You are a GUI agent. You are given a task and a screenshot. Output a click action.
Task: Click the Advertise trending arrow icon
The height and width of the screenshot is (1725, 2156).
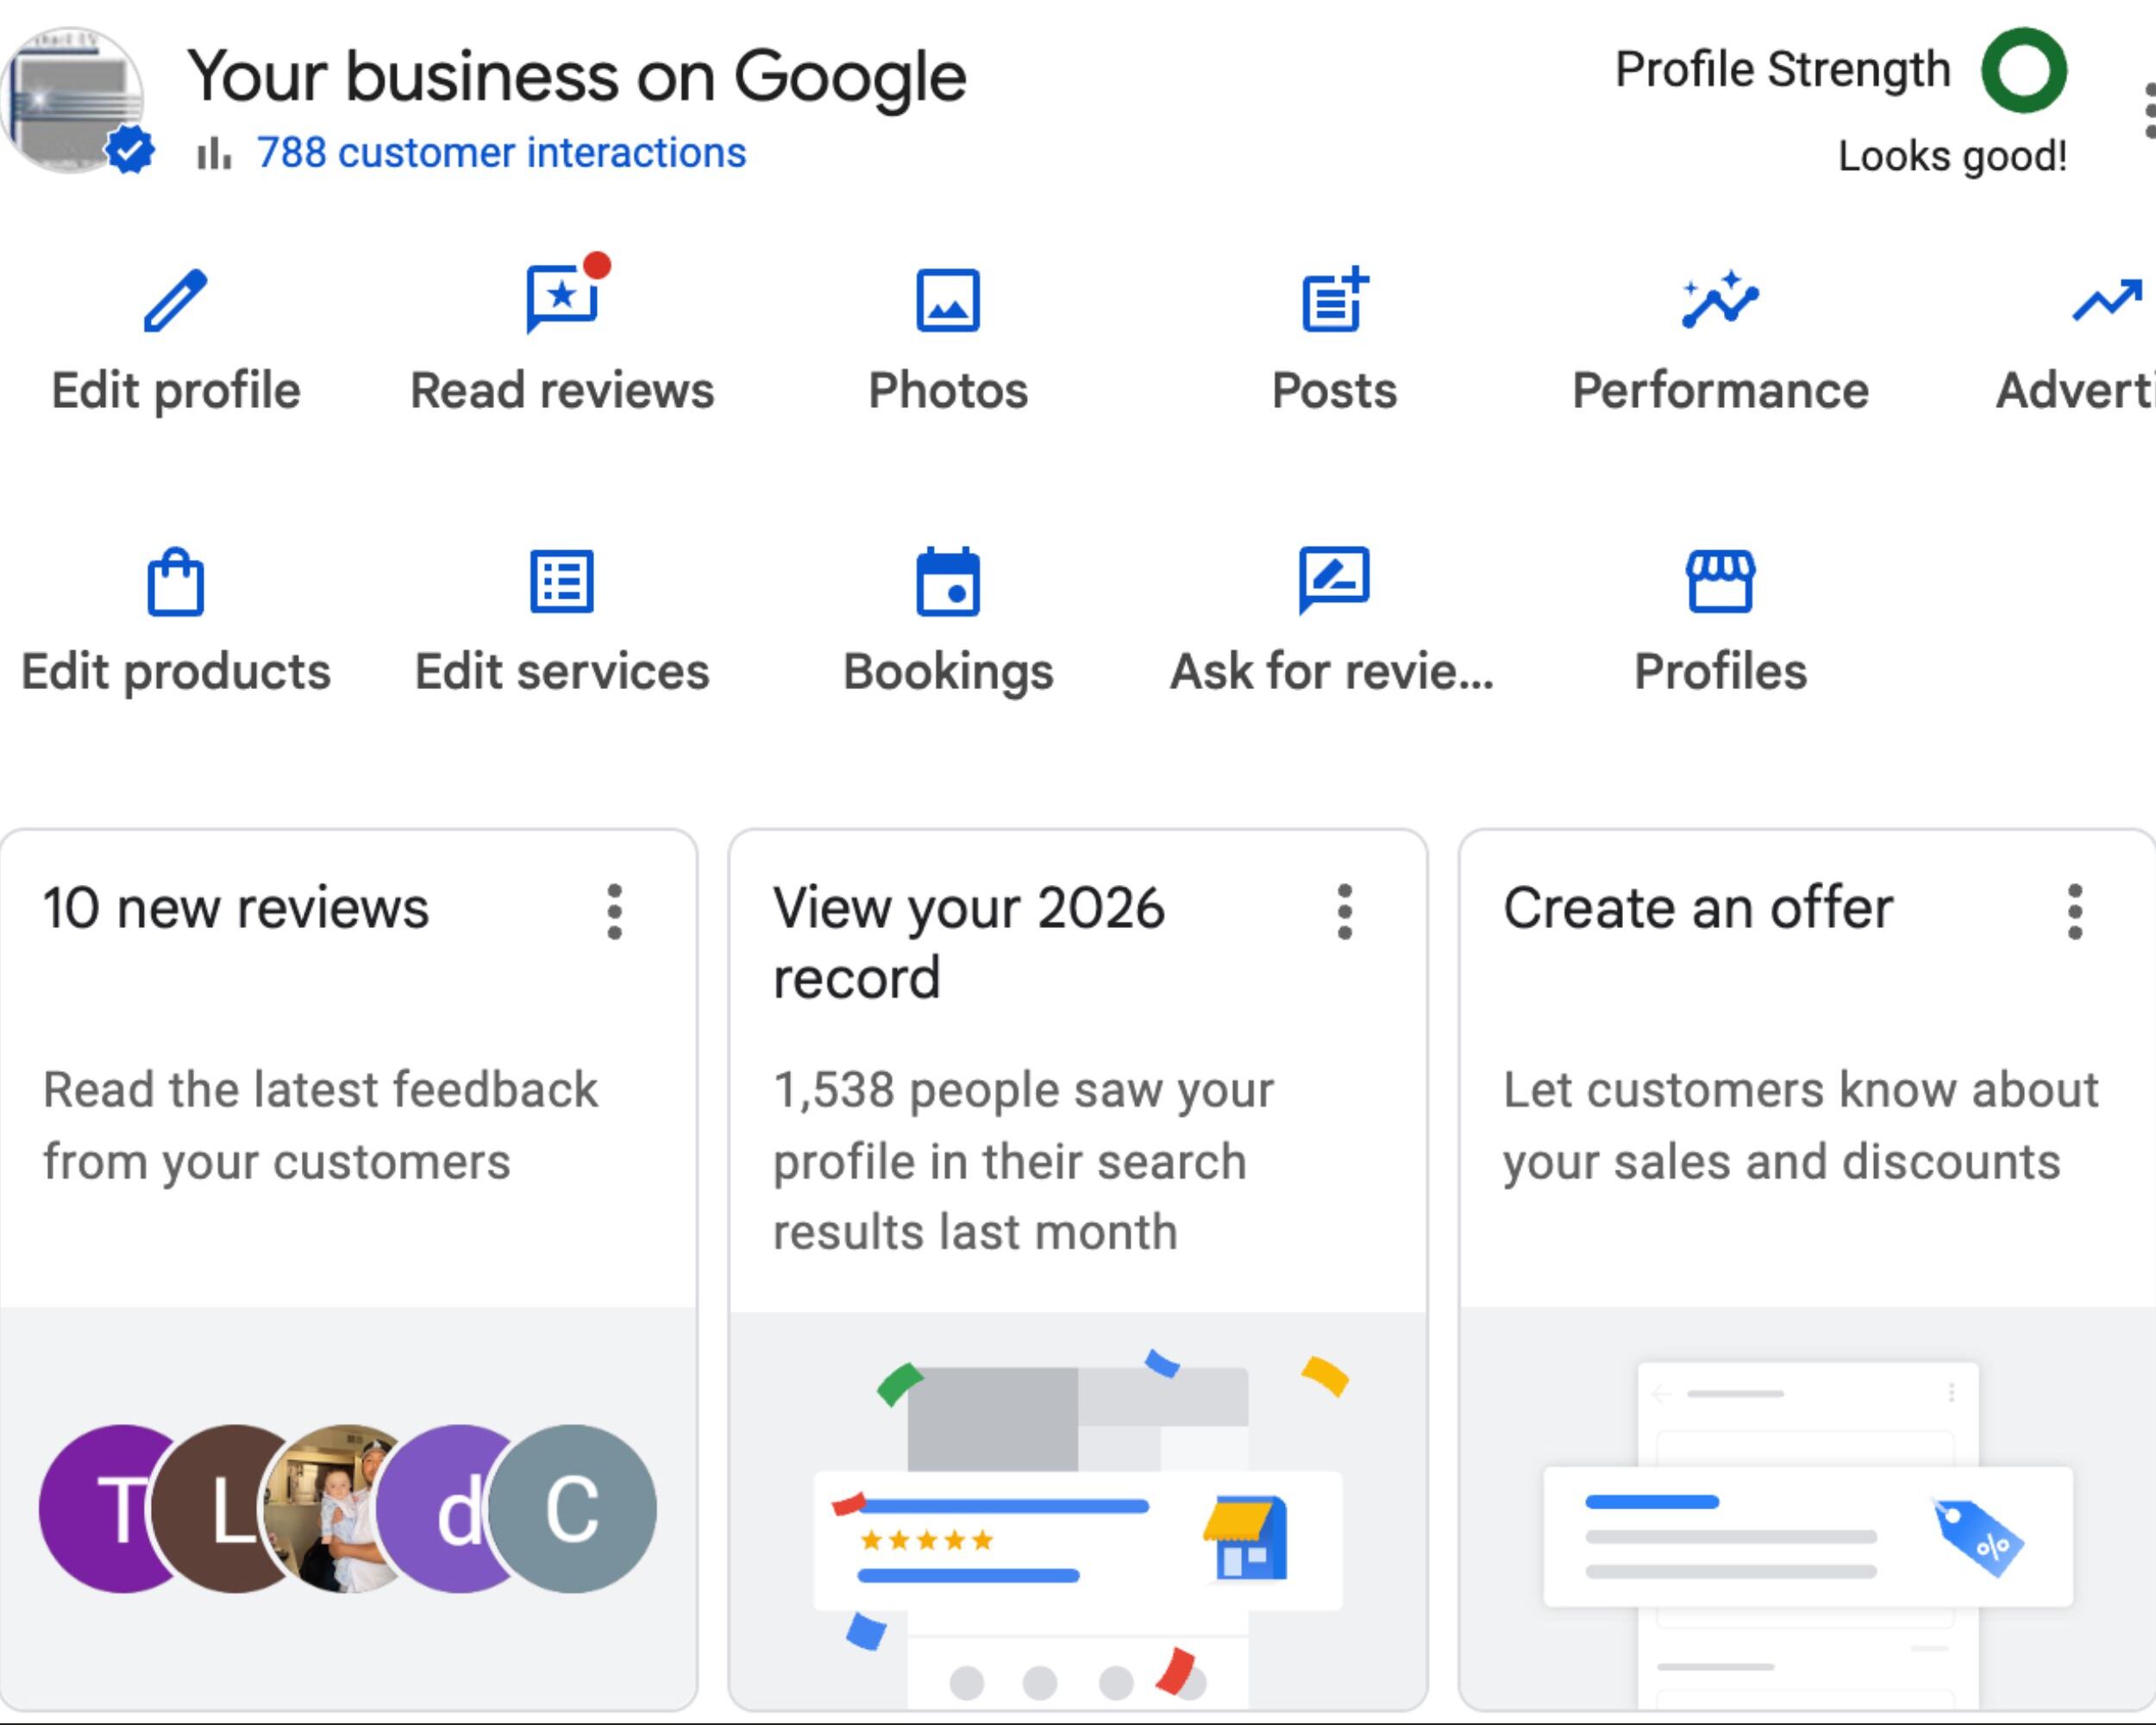click(x=2108, y=300)
